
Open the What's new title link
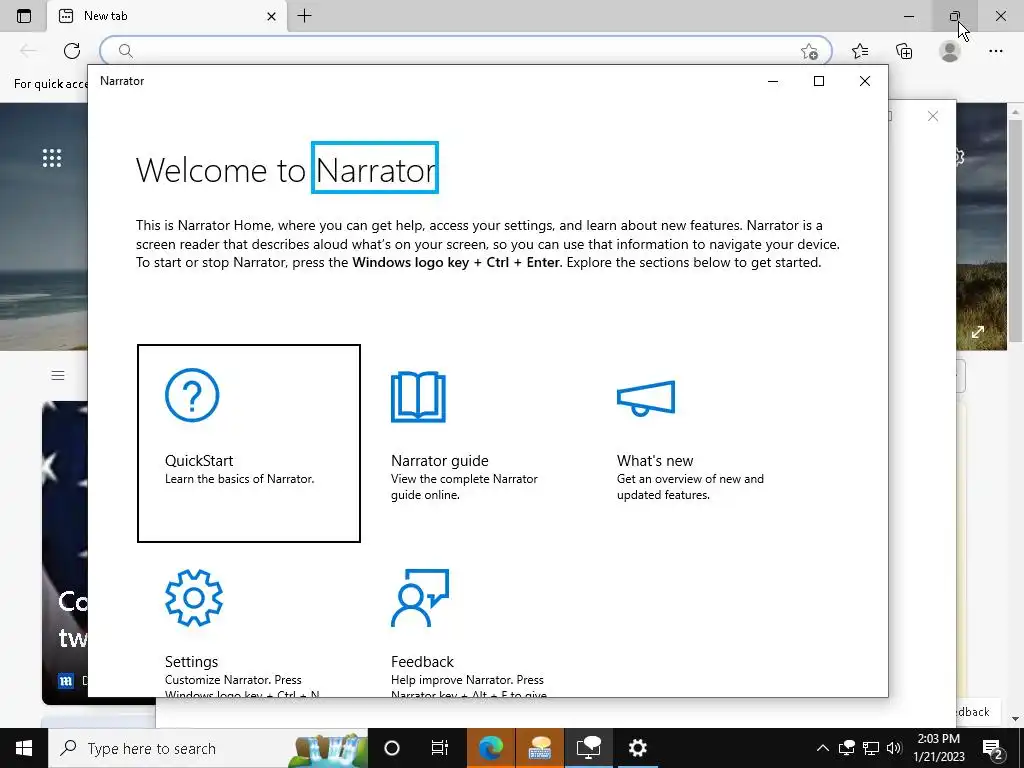[655, 460]
